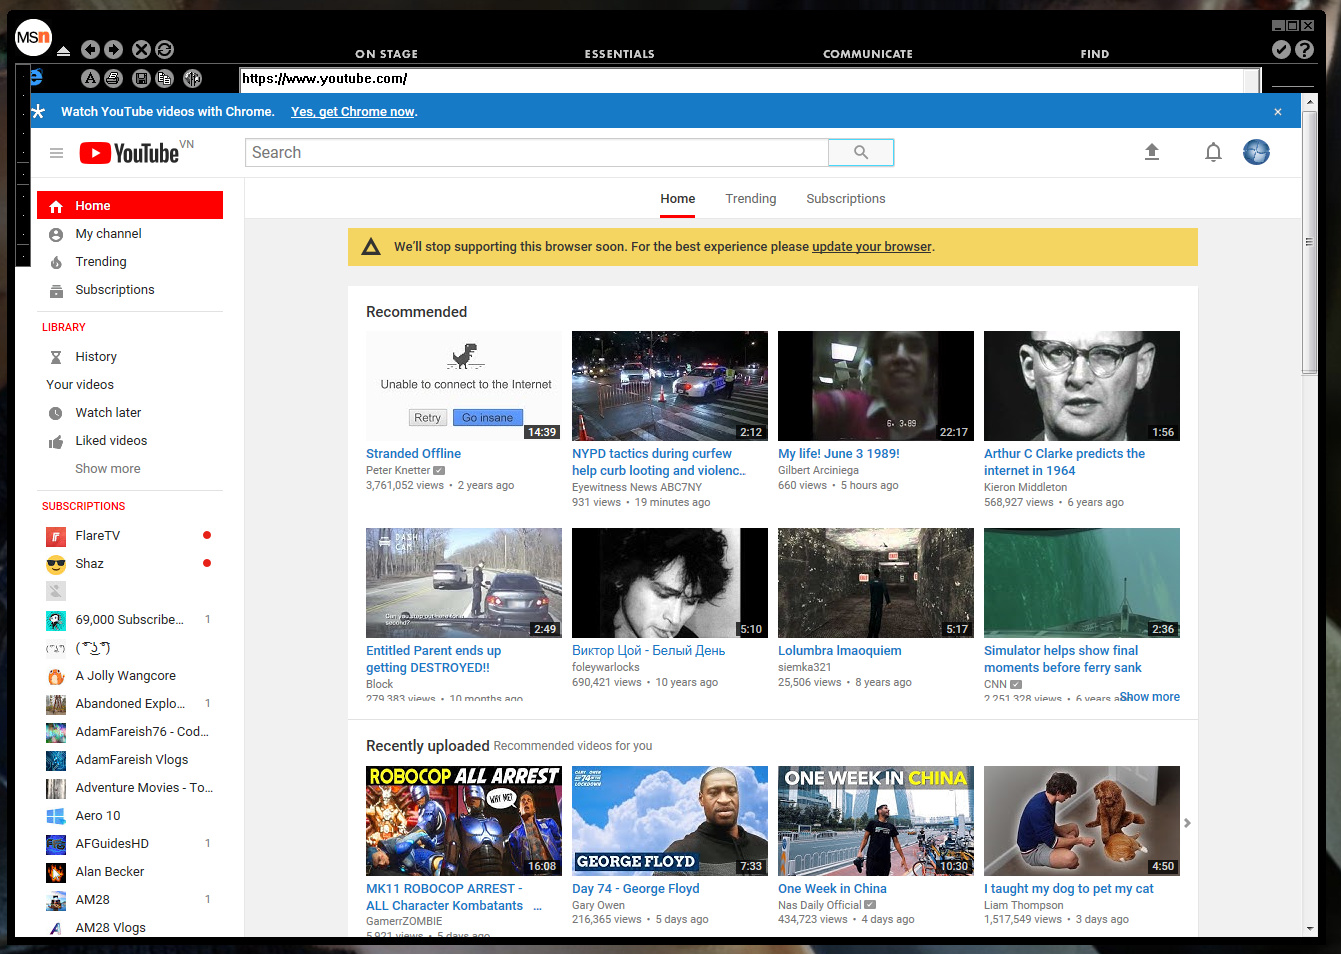1341x954 pixels.
Task: Open the text size A icon
Action: (x=90, y=78)
